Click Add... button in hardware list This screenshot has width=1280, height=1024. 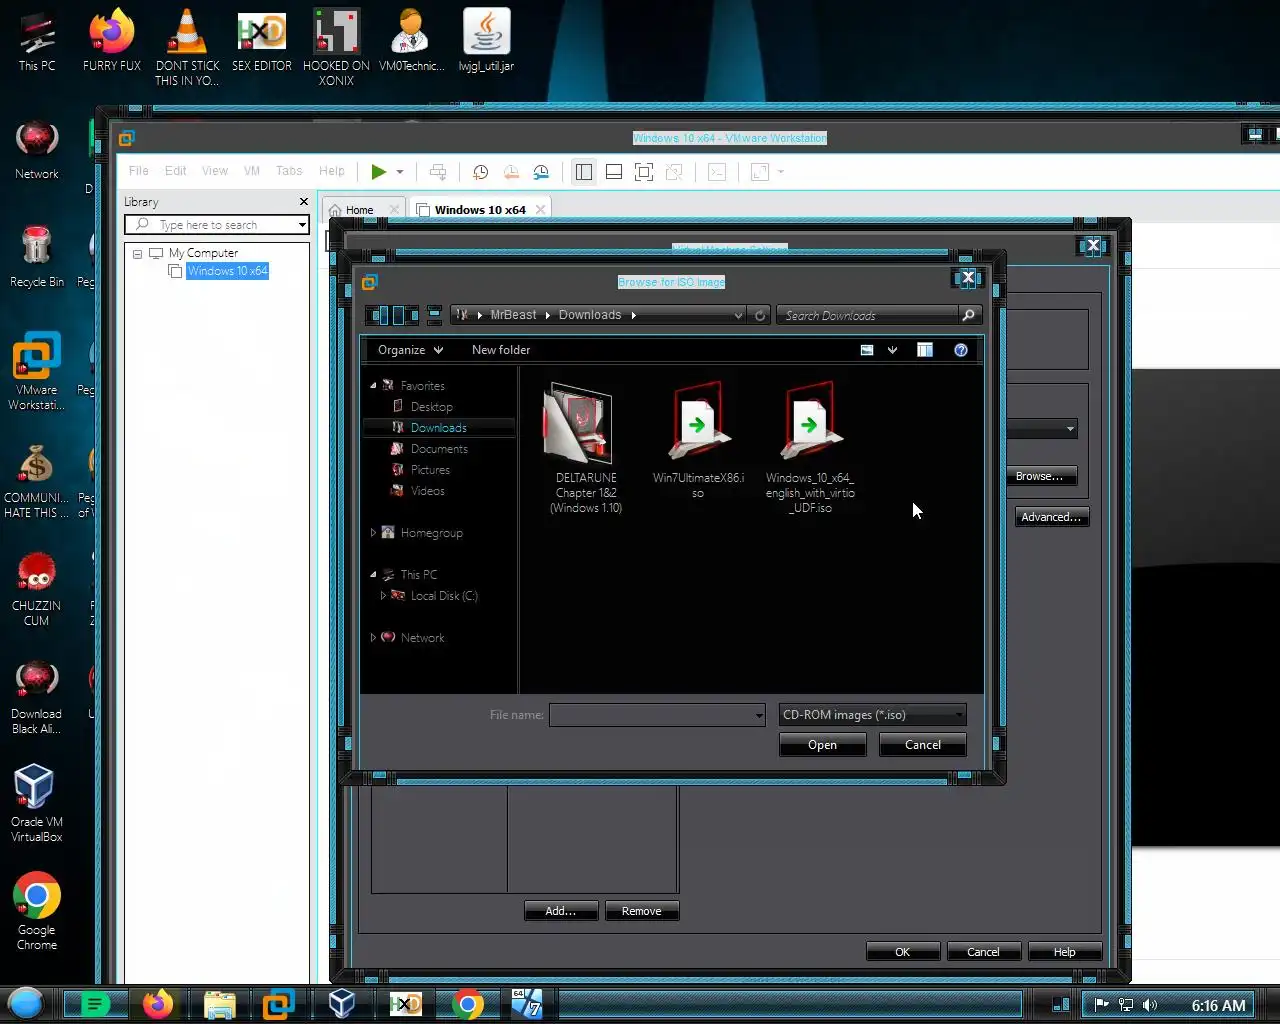[x=561, y=911]
